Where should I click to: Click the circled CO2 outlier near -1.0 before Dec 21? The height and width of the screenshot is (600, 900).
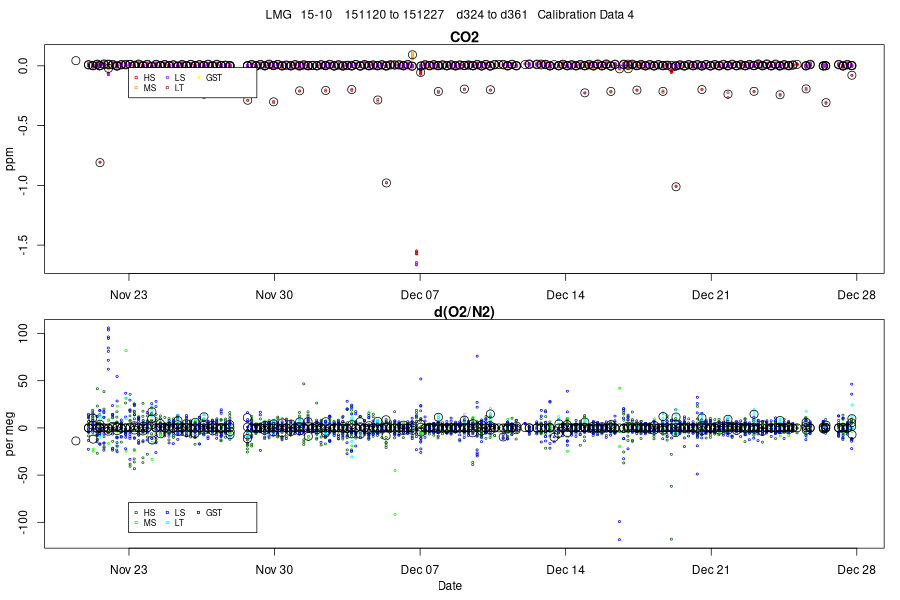[x=676, y=187]
